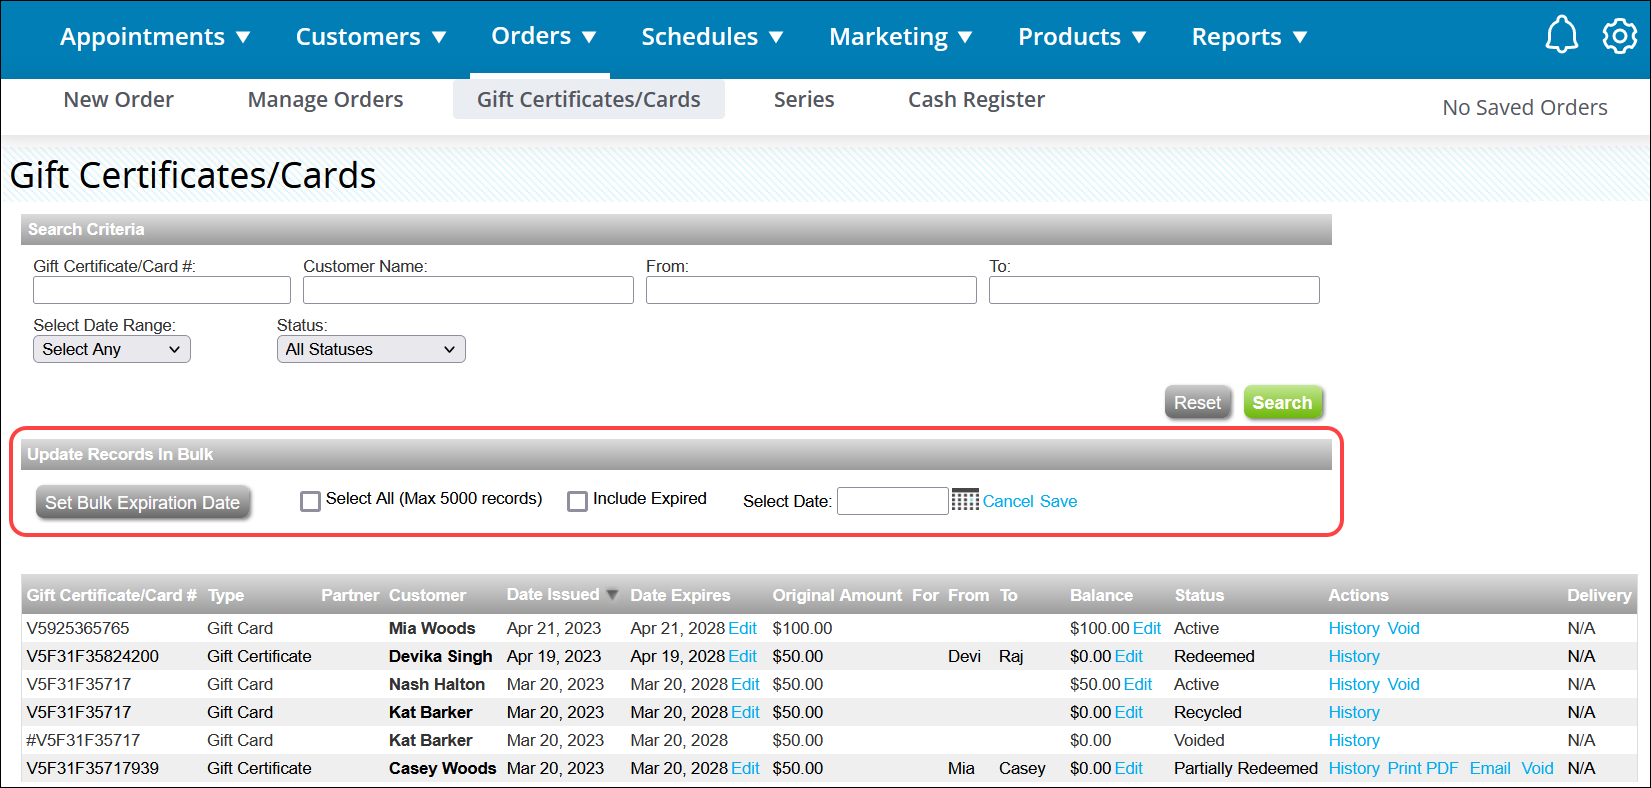The height and width of the screenshot is (788, 1651).
Task: Open the calendar date picker icon
Action: 965,500
